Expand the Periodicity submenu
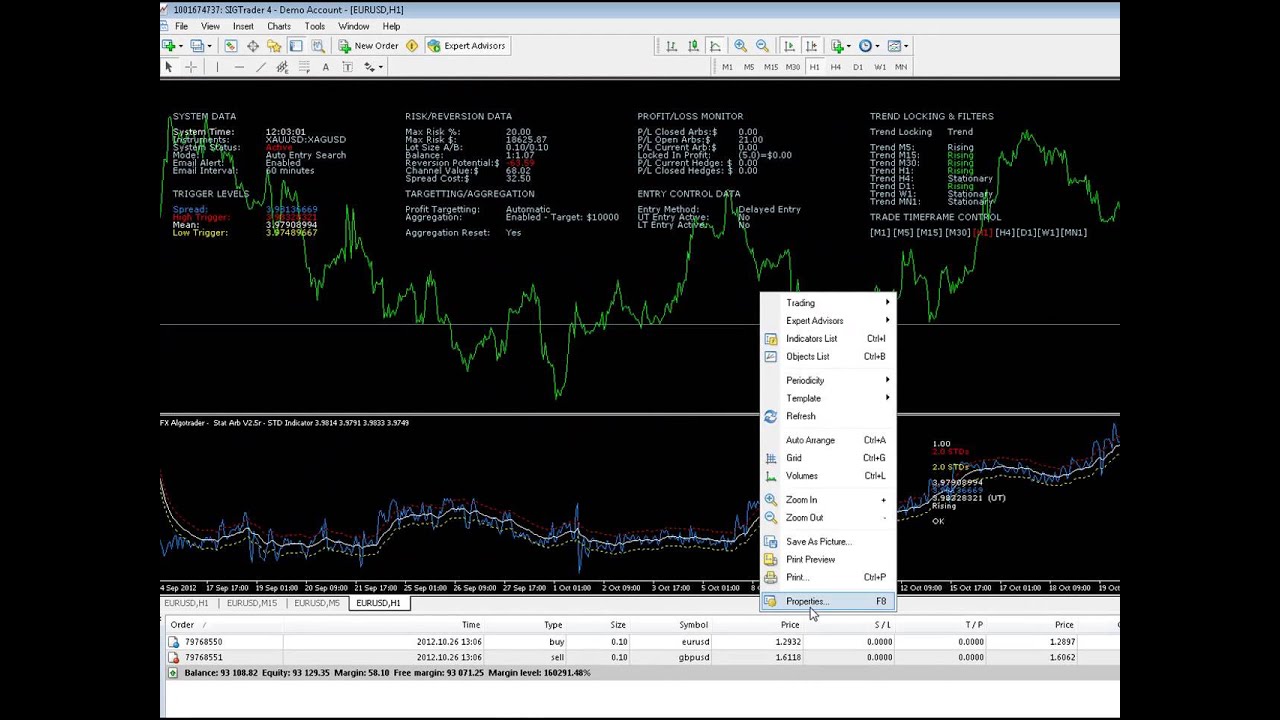1280x720 pixels. click(805, 380)
